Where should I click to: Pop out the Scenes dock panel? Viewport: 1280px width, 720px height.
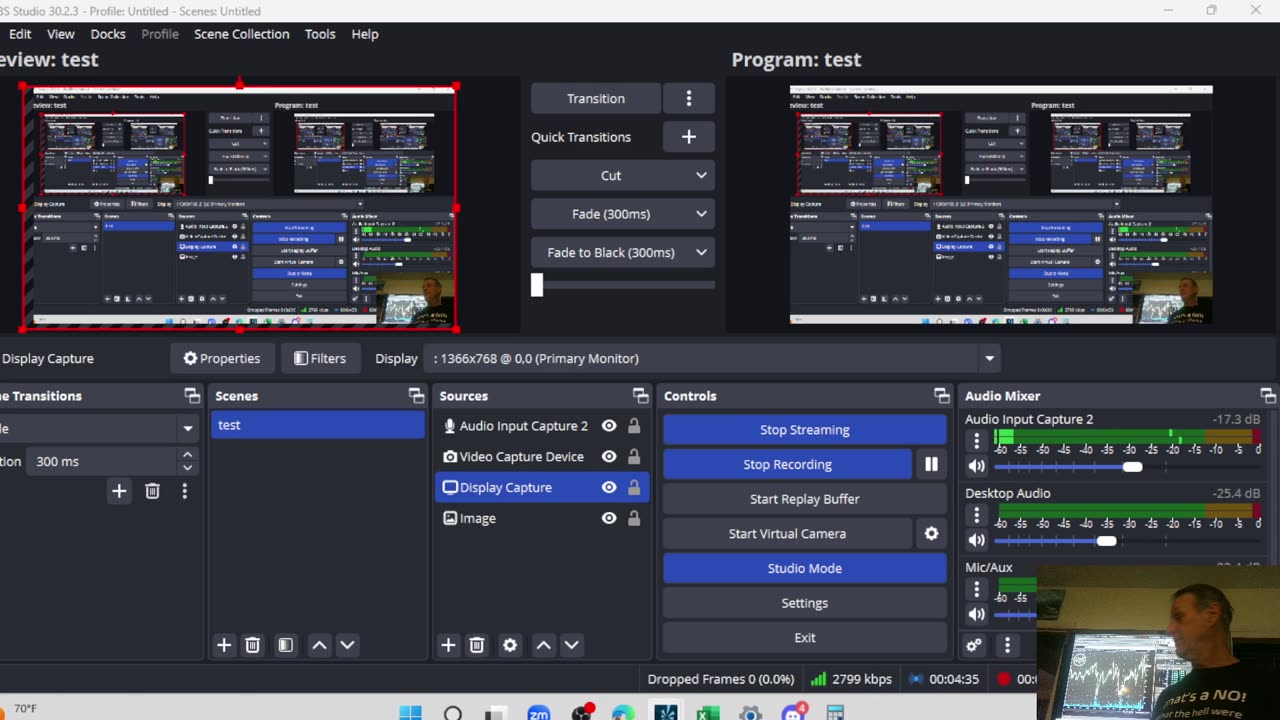(x=416, y=396)
